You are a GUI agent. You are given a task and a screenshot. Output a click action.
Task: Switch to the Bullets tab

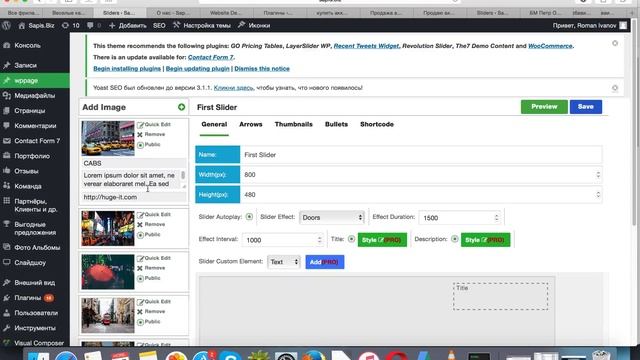pyautogui.click(x=336, y=124)
